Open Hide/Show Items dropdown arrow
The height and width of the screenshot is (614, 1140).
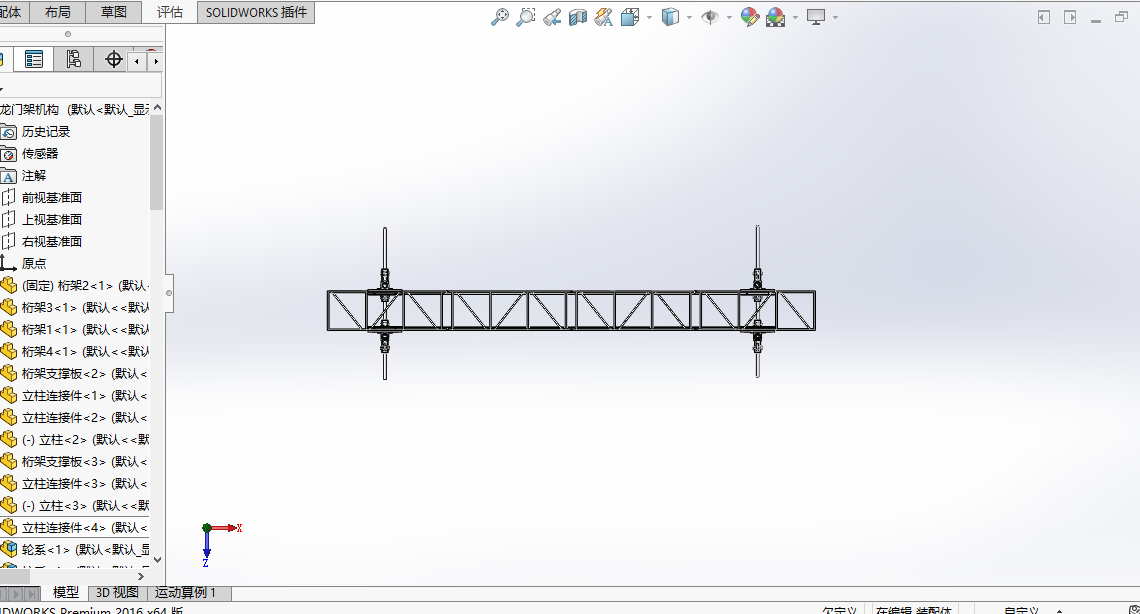729,17
